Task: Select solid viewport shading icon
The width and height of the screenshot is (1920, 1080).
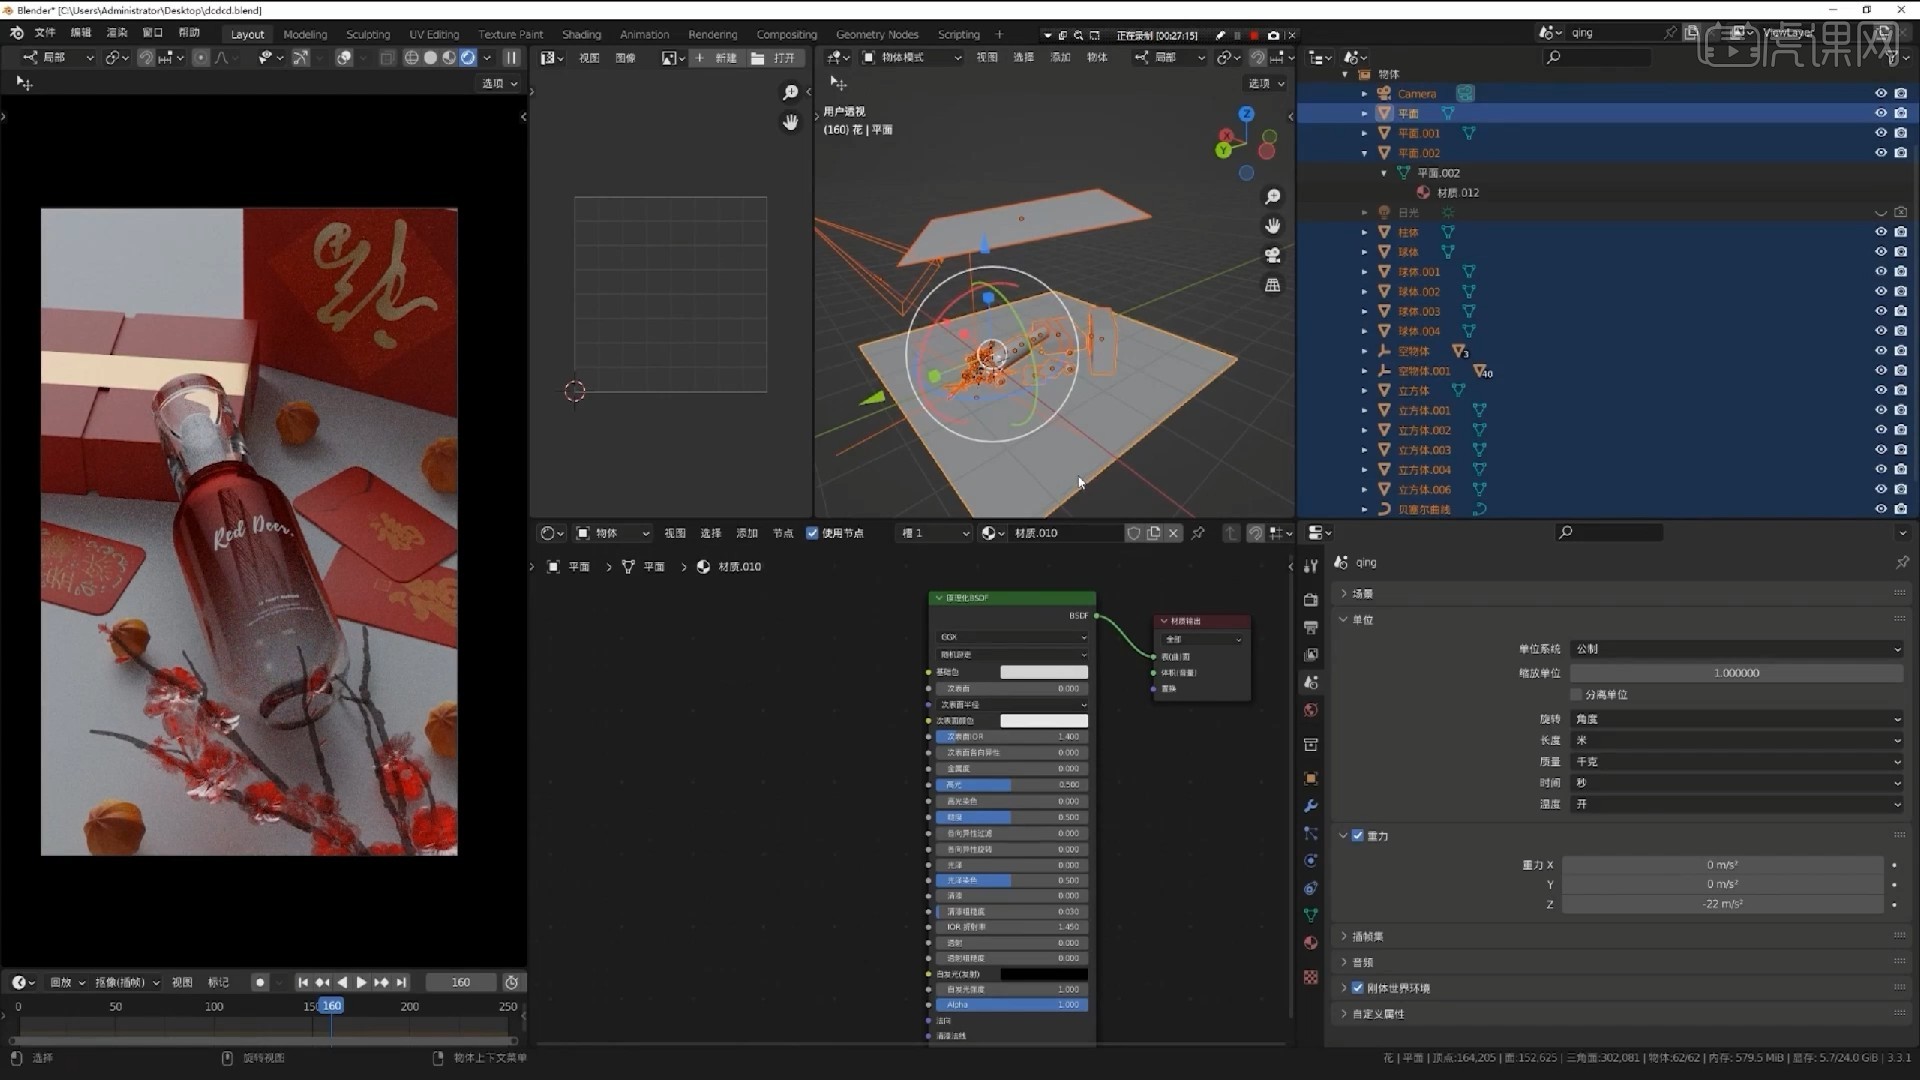Action: click(430, 58)
